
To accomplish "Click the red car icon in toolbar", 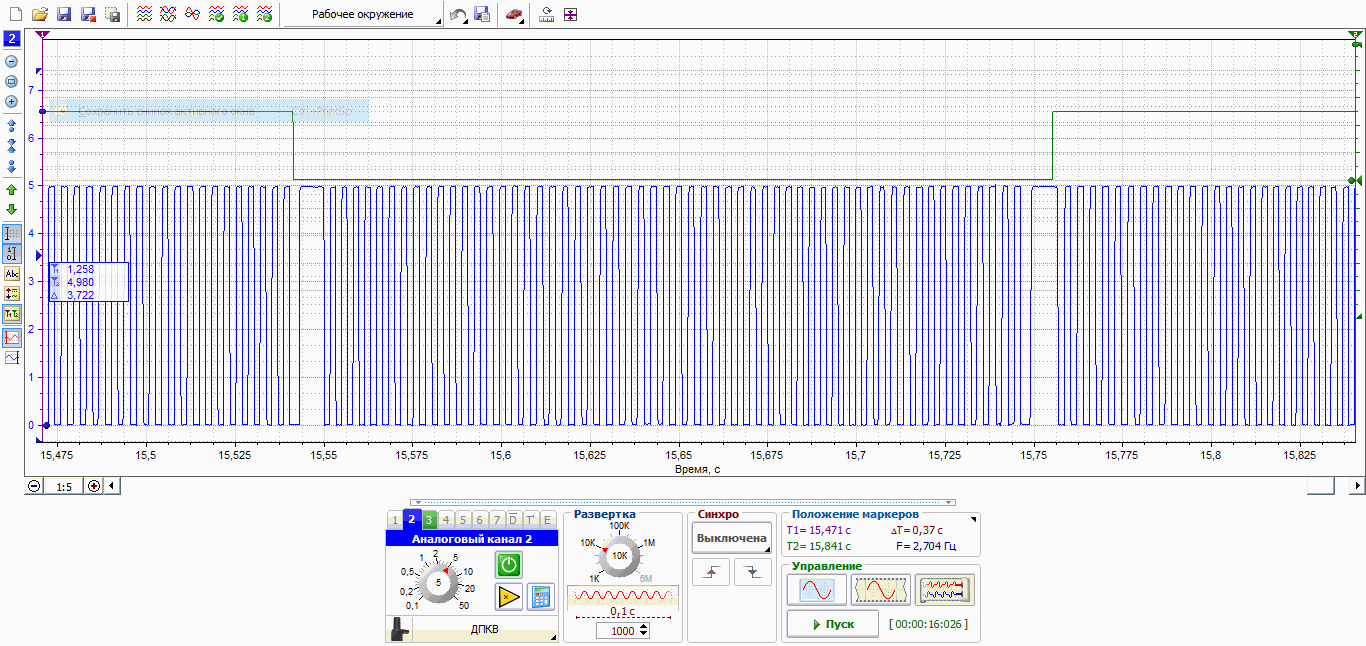I will tap(513, 15).
